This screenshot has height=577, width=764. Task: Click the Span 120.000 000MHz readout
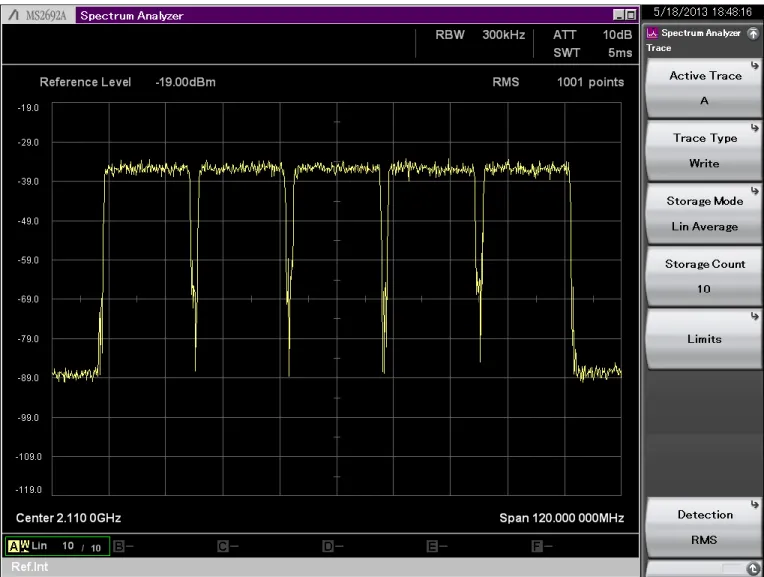click(x=561, y=518)
